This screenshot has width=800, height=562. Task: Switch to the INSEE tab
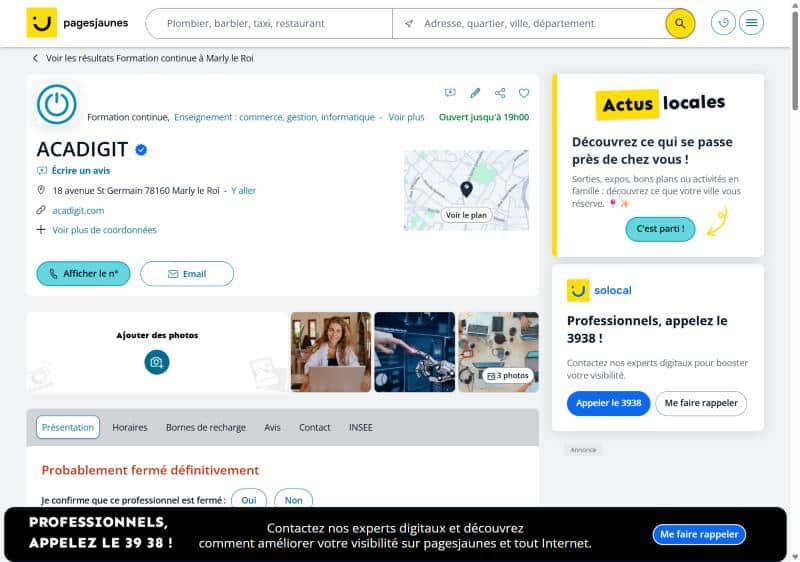(x=360, y=427)
